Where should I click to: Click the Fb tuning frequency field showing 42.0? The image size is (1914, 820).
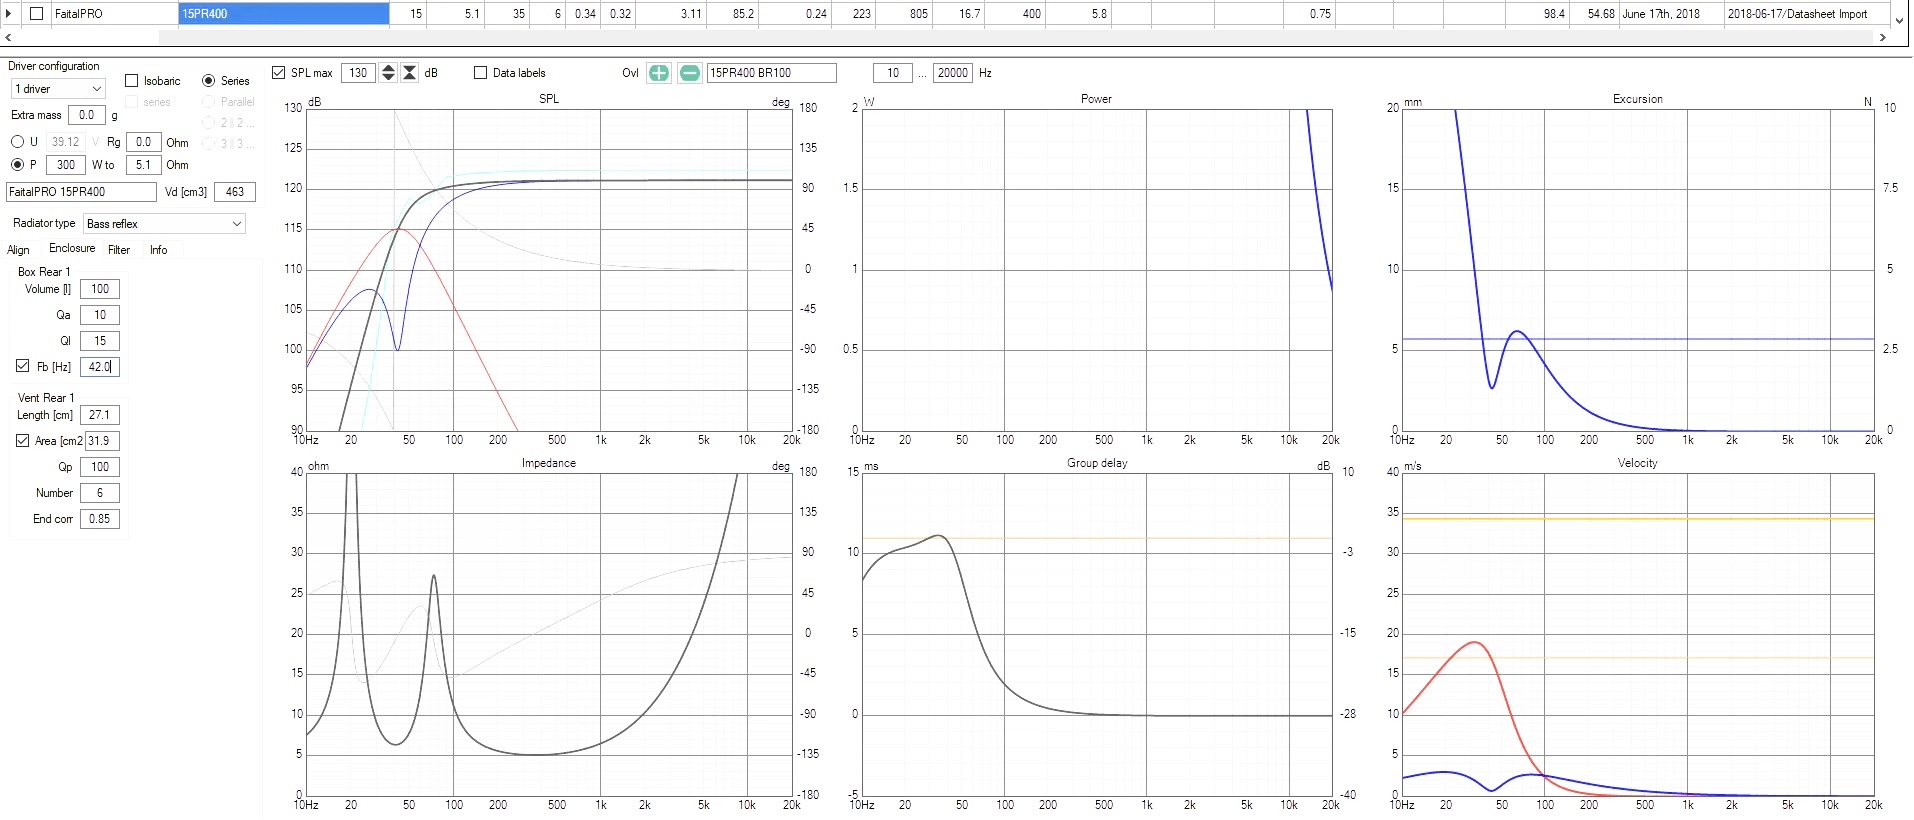pyautogui.click(x=100, y=367)
